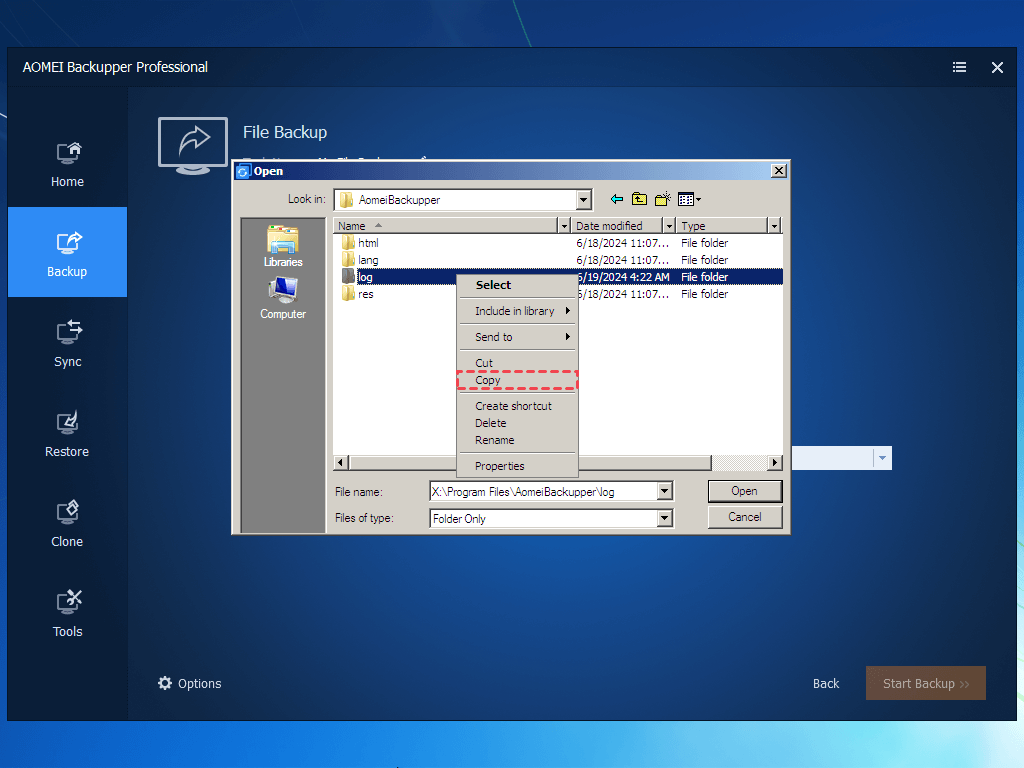Go back to last folder visited
The width and height of the screenshot is (1024, 768).
coord(616,199)
